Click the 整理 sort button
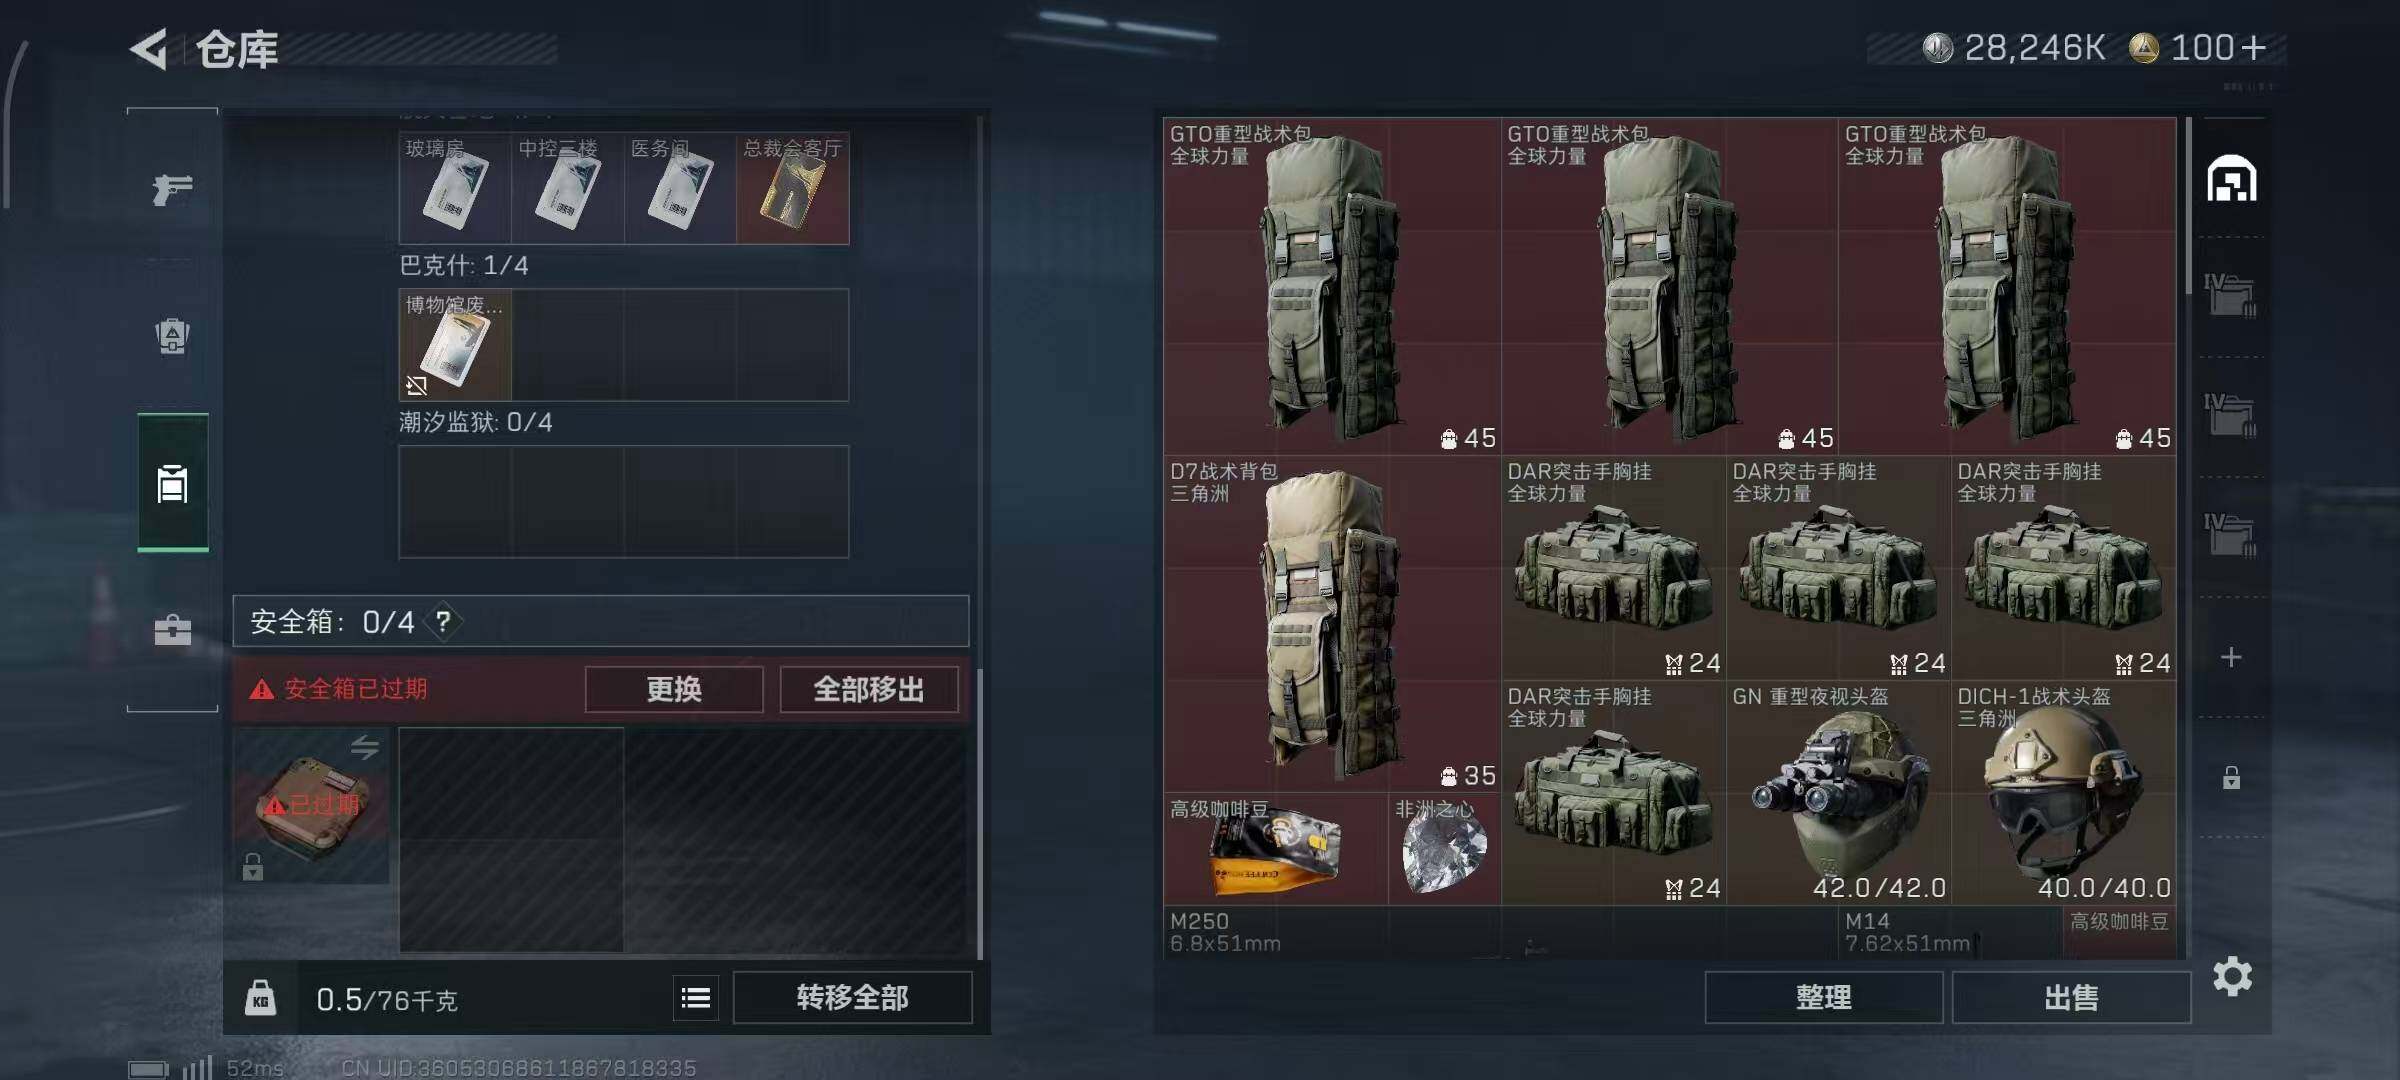This screenshot has width=2400, height=1080. click(1823, 997)
